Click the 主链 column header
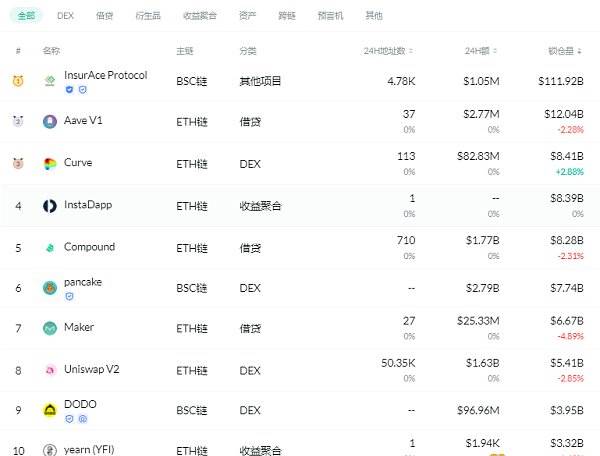Image resolution: width=600 pixels, height=456 pixels. [185, 51]
